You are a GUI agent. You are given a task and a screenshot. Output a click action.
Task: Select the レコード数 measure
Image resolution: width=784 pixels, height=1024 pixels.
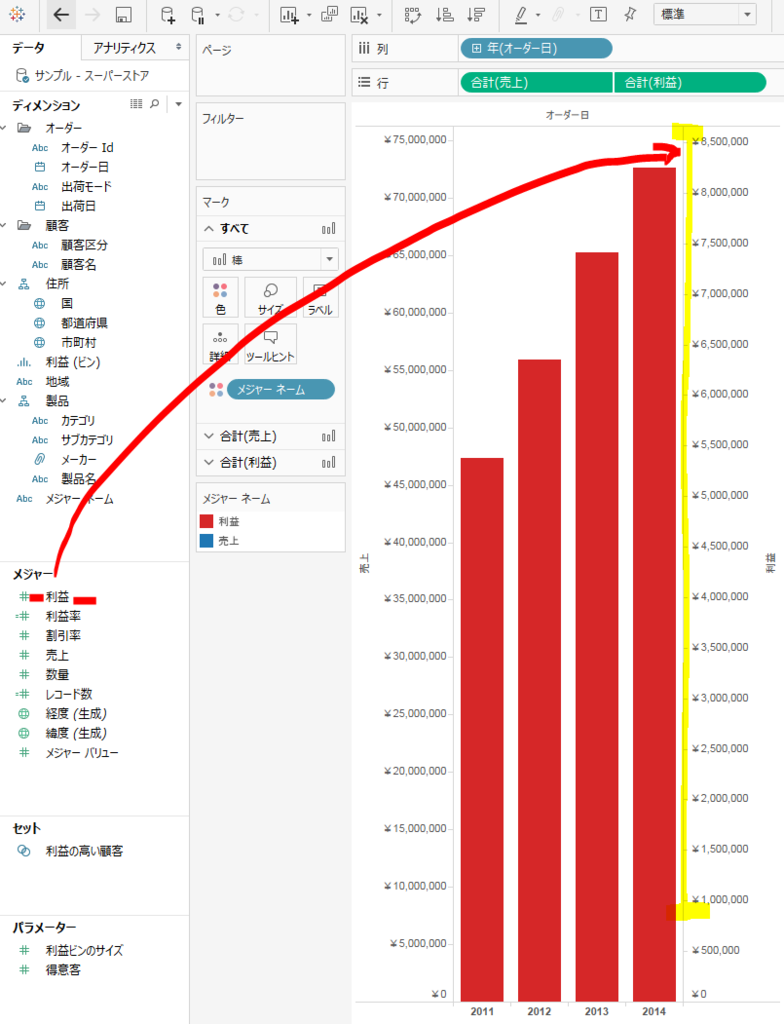click(69, 694)
